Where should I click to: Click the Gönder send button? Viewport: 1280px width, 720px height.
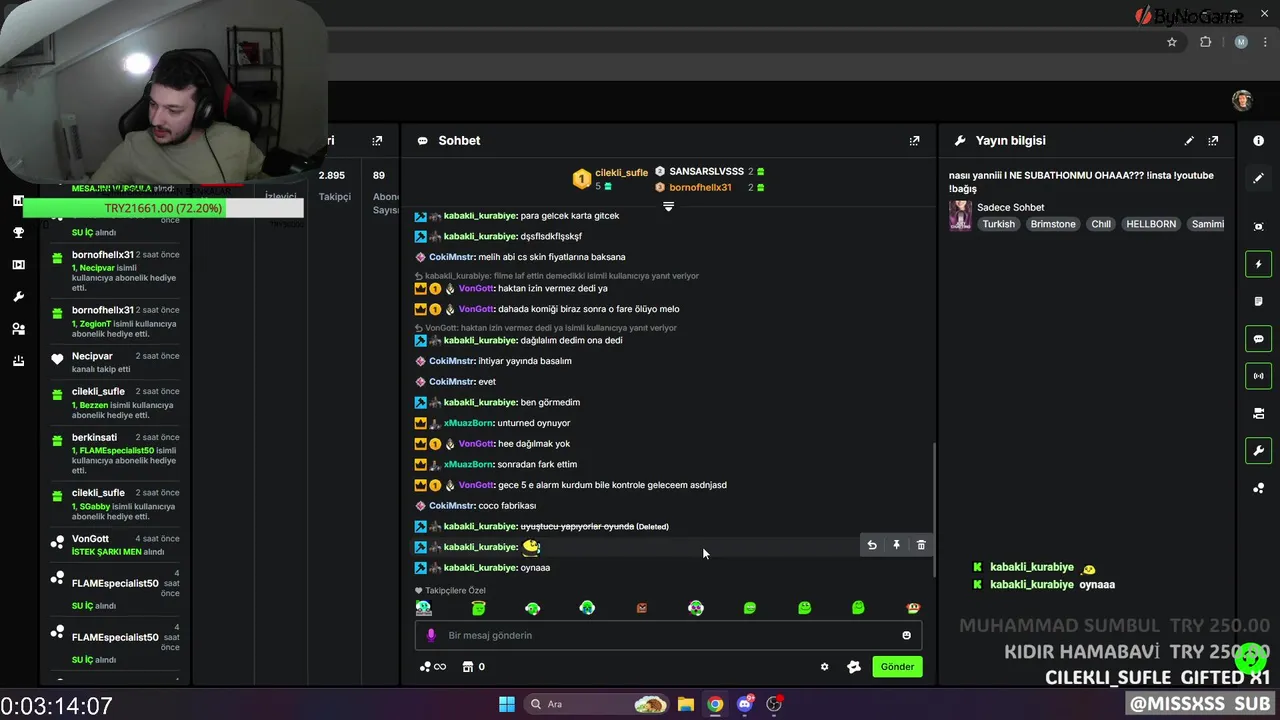897,667
